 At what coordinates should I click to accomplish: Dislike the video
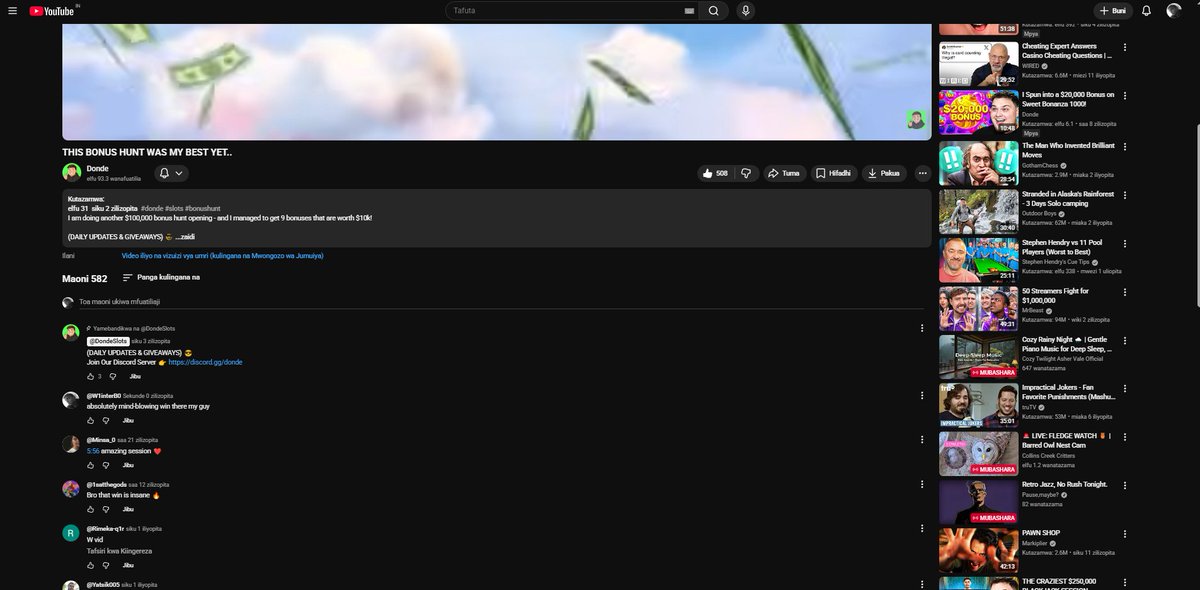(746, 173)
